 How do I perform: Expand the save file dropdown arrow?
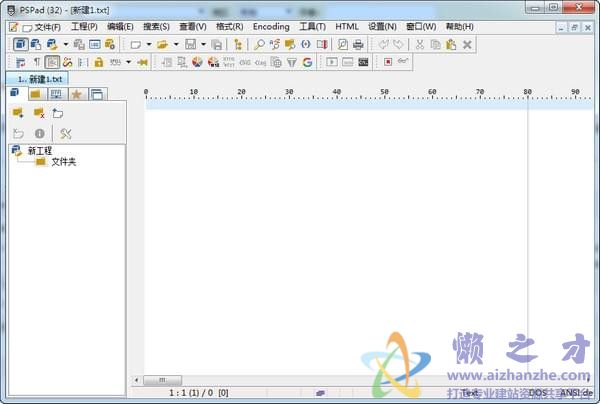204,44
